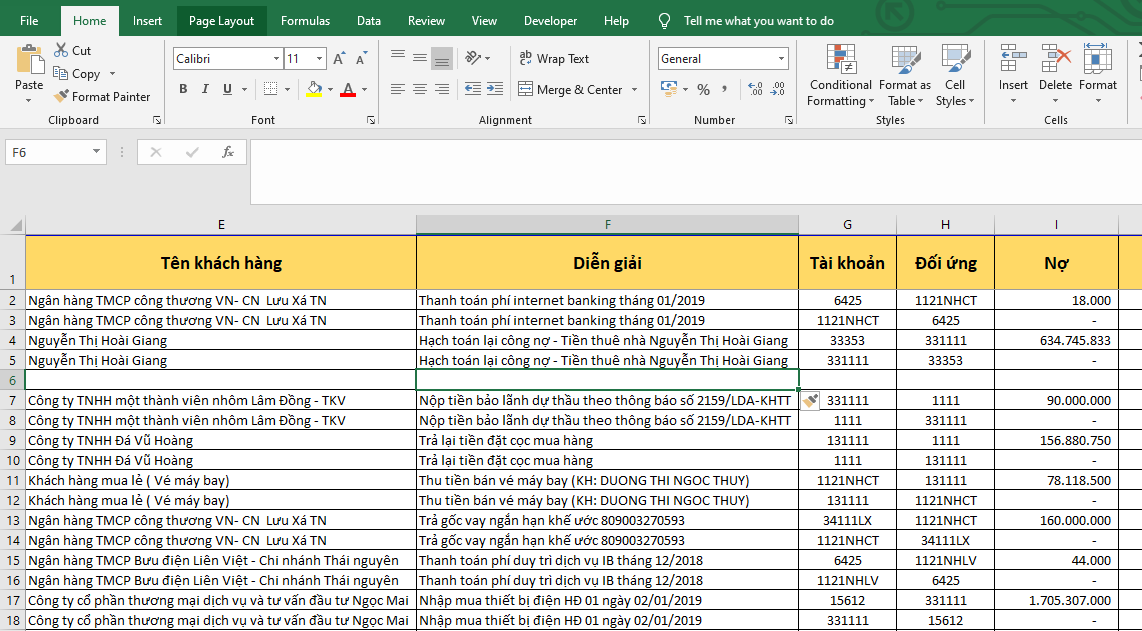This screenshot has width=1142, height=631.
Task: Switch to the Formulas ribbon tab
Action: (305, 21)
